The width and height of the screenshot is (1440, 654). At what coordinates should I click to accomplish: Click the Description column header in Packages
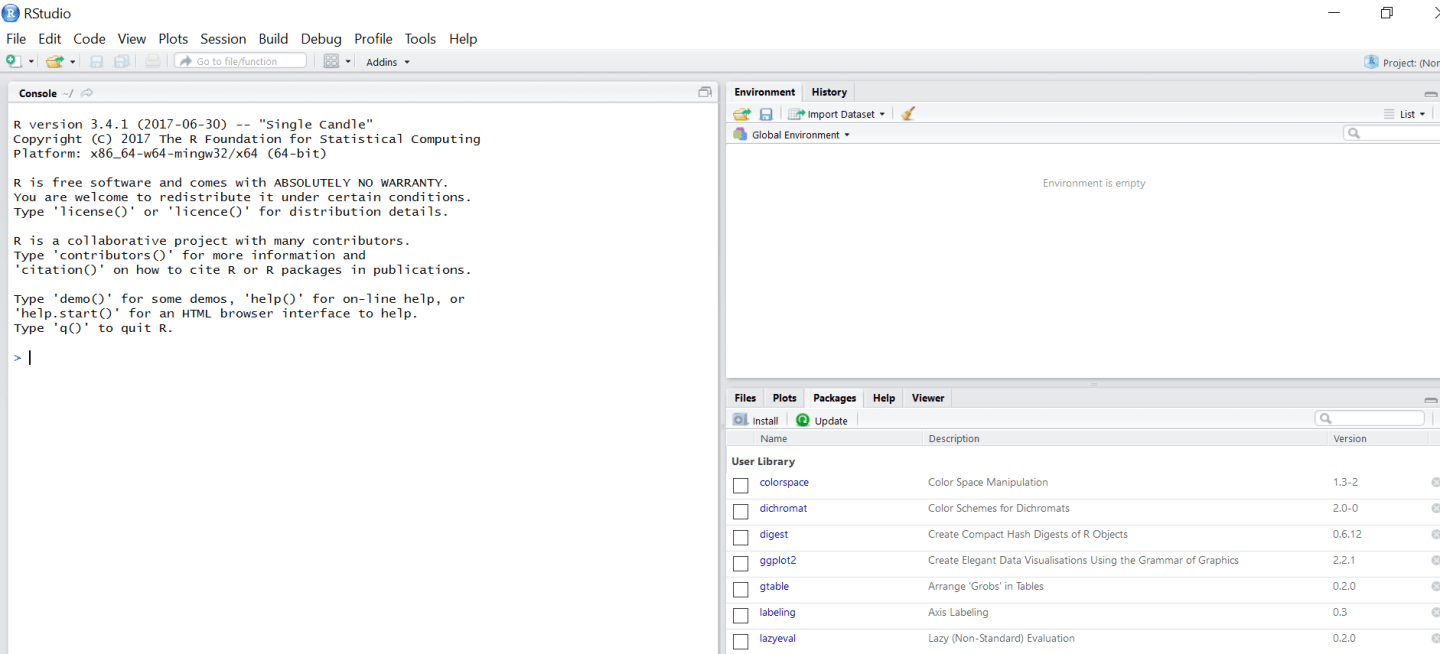tap(954, 439)
